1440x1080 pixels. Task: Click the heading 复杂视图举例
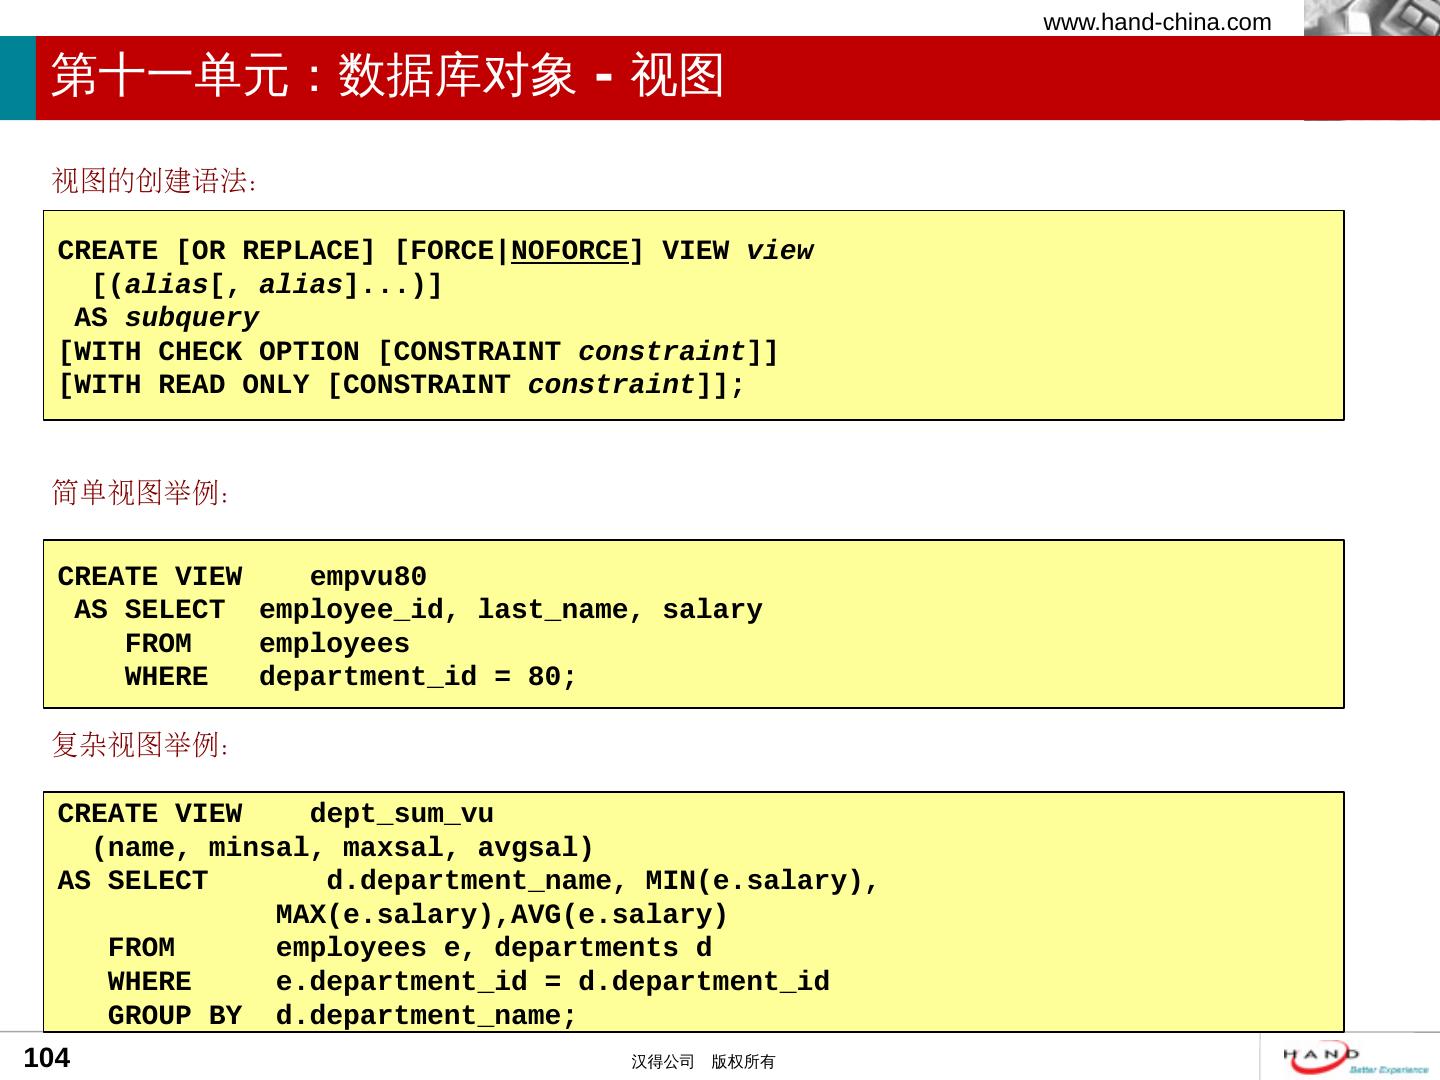pos(142,745)
